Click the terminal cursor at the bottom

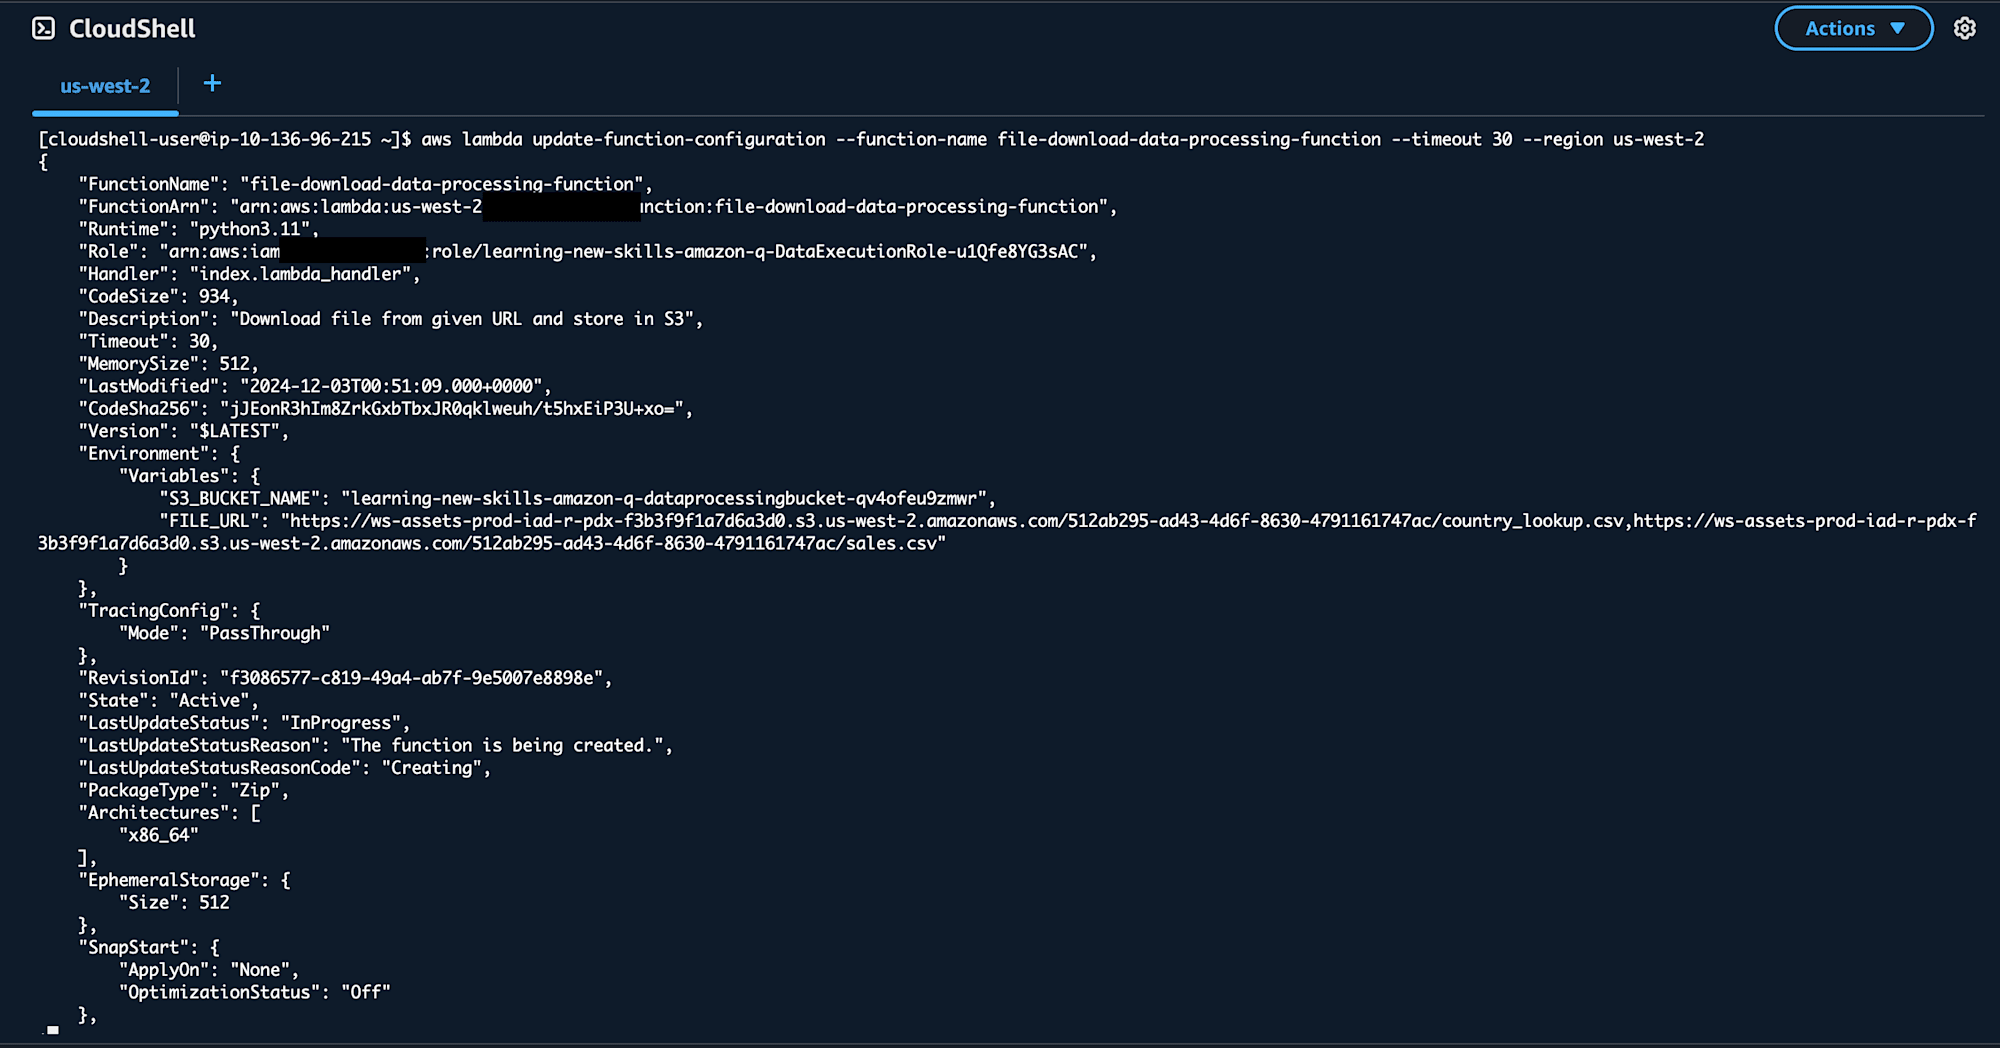(53, 1030)
